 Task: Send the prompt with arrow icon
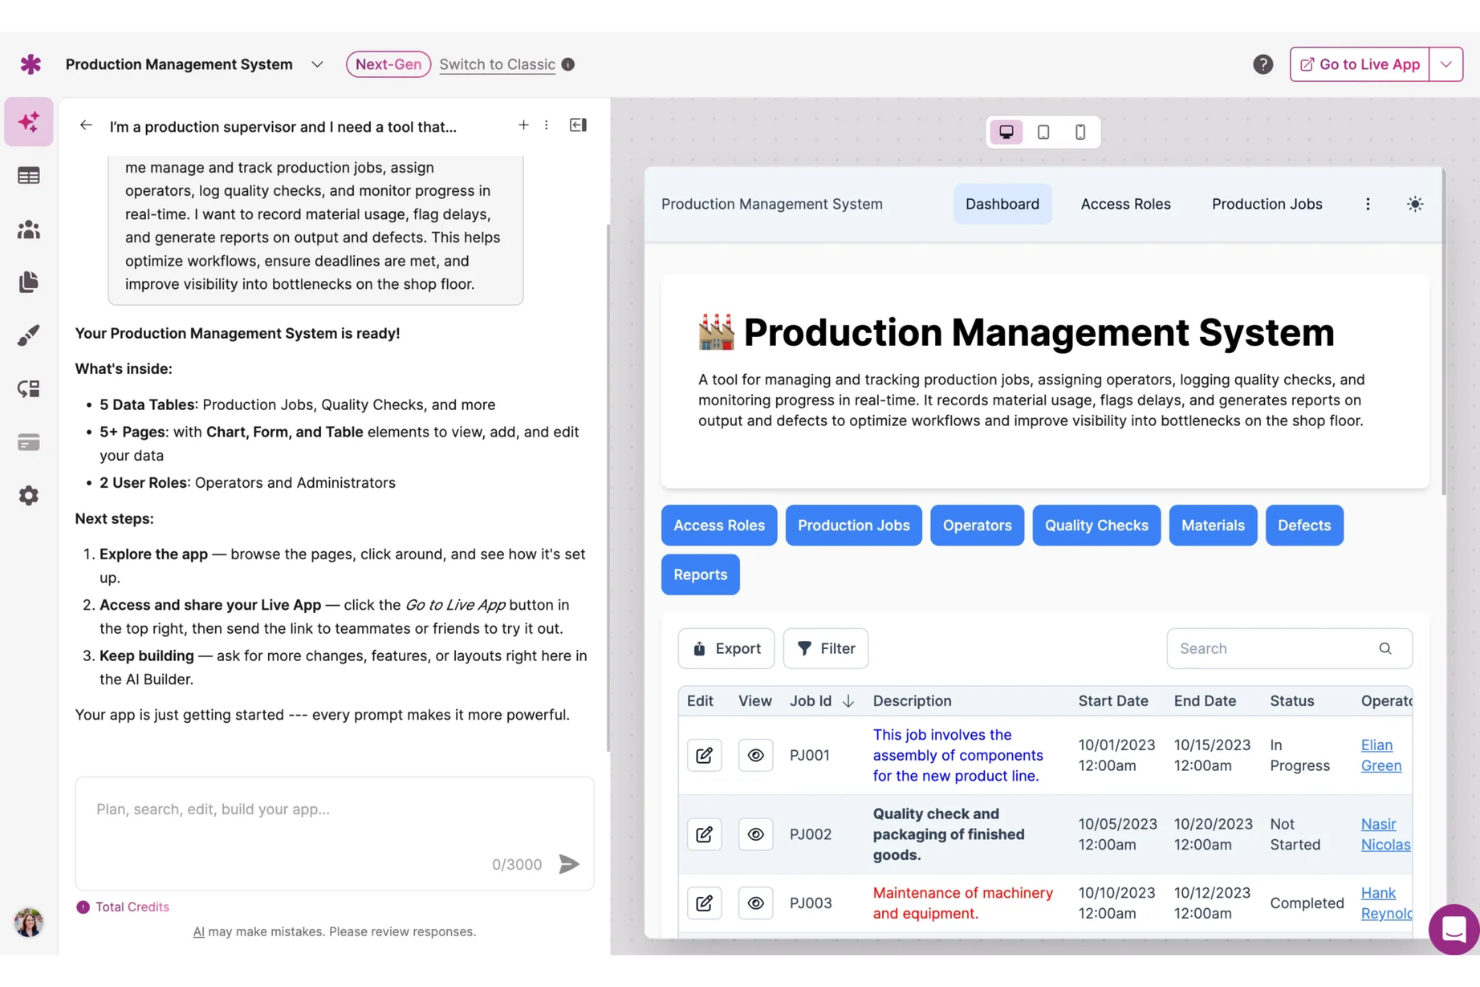point(569,864)
